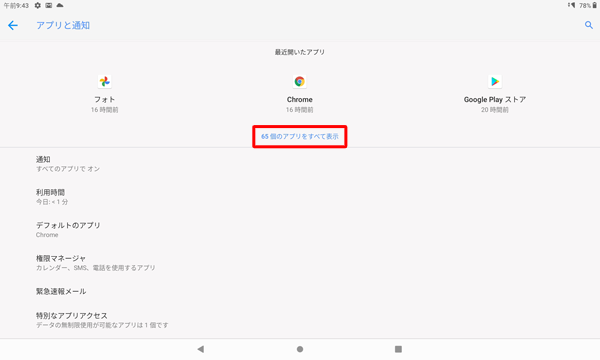Open 権限マネージャ settings

coord(300,263)
